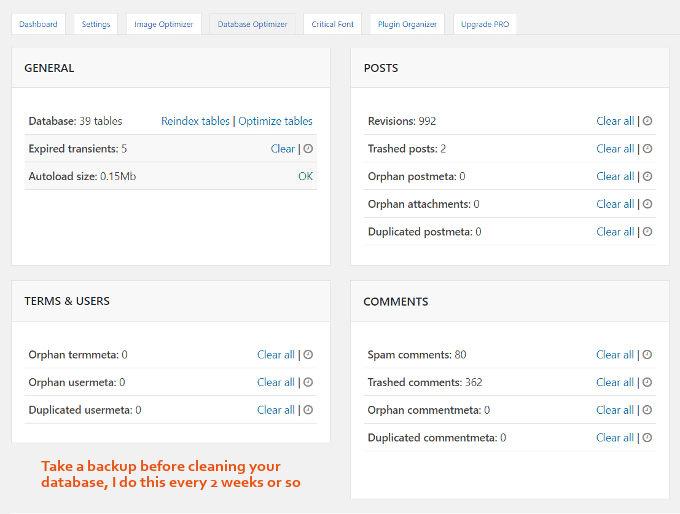Image resolution: width=680 pixels, height=514 pixels.
Task: Click the GENERAL panel heading
Action: [x=49, y=68]
